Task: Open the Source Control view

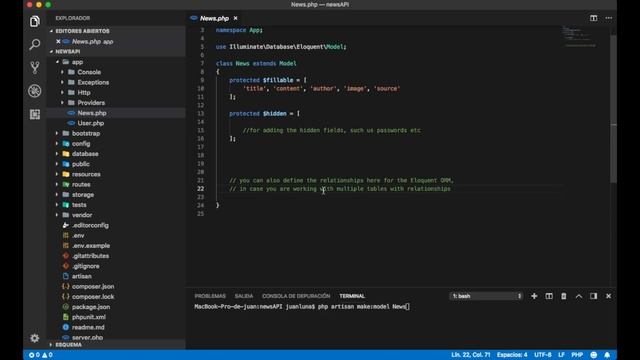Action: point(35,67)
